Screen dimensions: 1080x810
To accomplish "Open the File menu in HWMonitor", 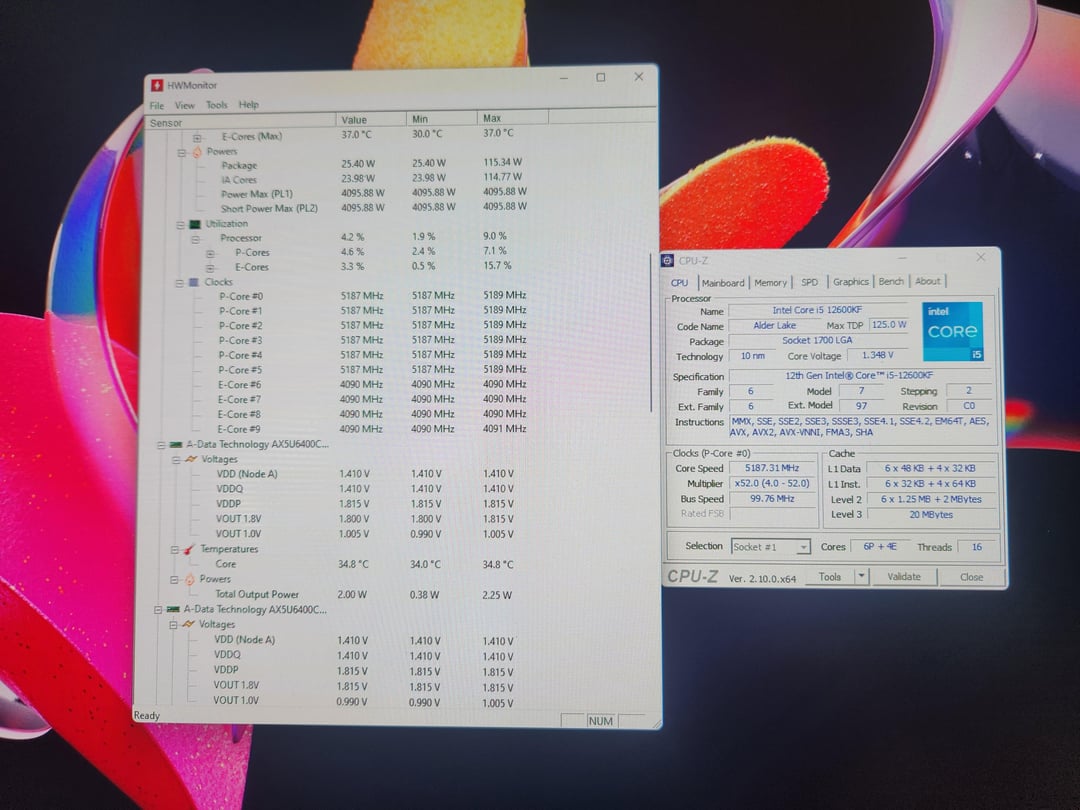I will [x=157, y=105].
